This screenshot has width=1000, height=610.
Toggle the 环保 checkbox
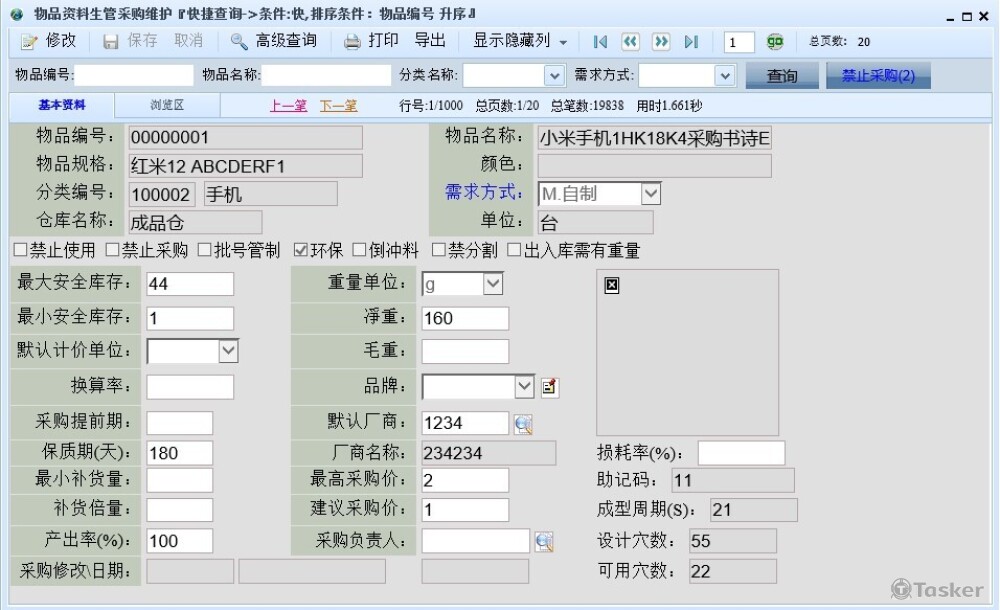(x=300, y=251)
